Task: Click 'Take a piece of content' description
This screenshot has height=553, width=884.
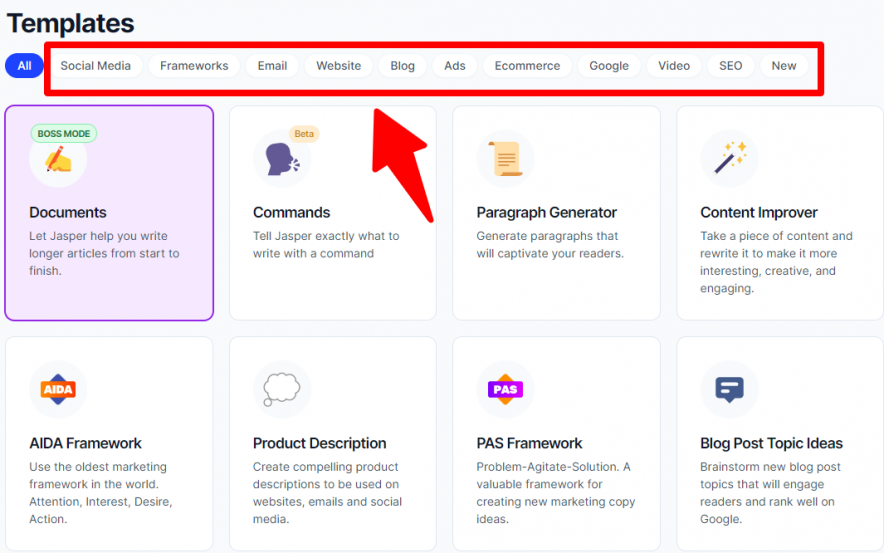Action: coord(776,262)
